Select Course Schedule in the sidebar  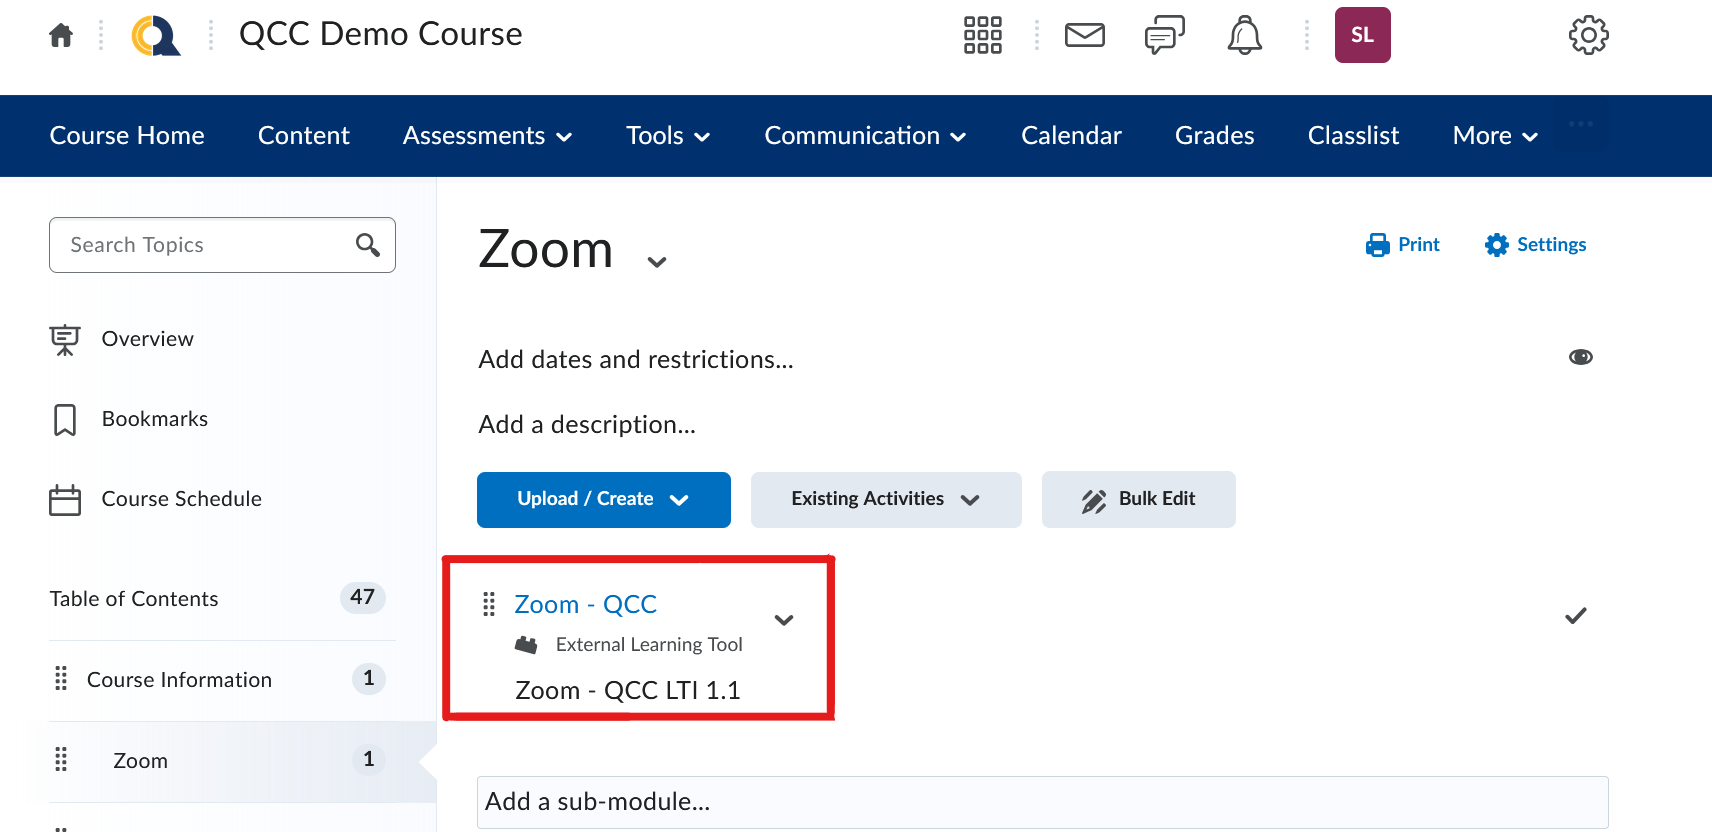[181, 499]
